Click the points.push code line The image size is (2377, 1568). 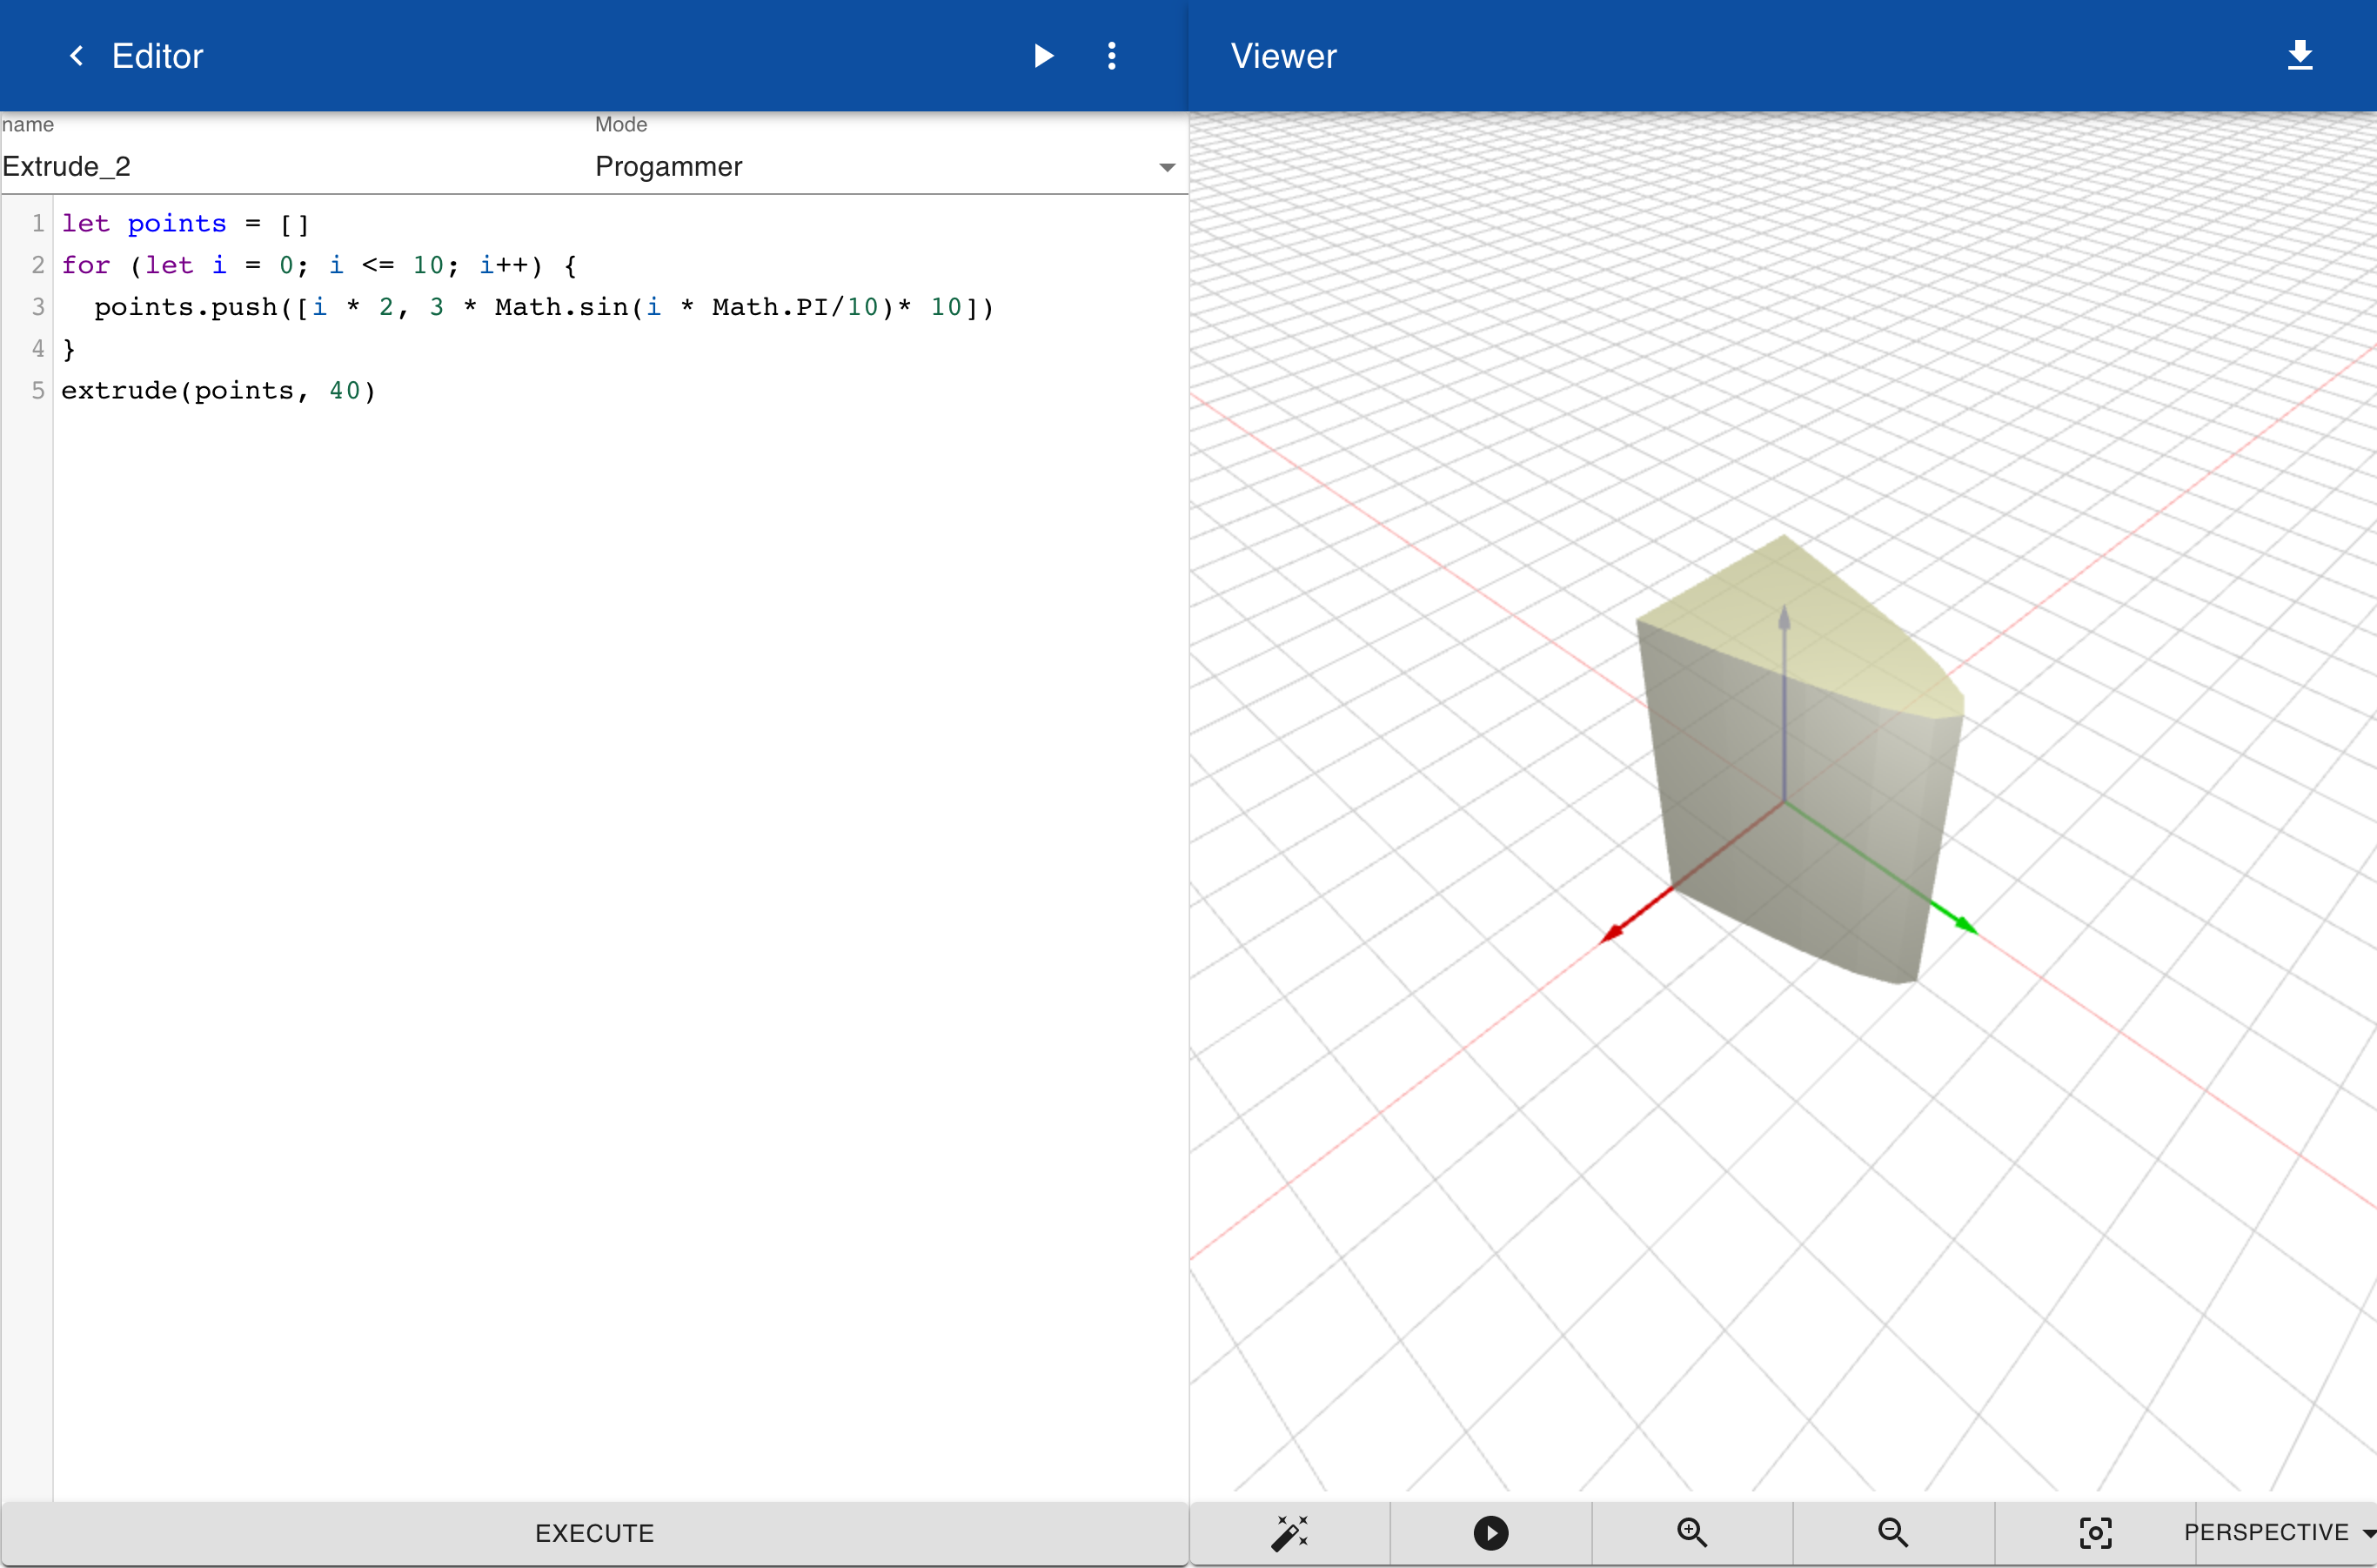[544, 307]
